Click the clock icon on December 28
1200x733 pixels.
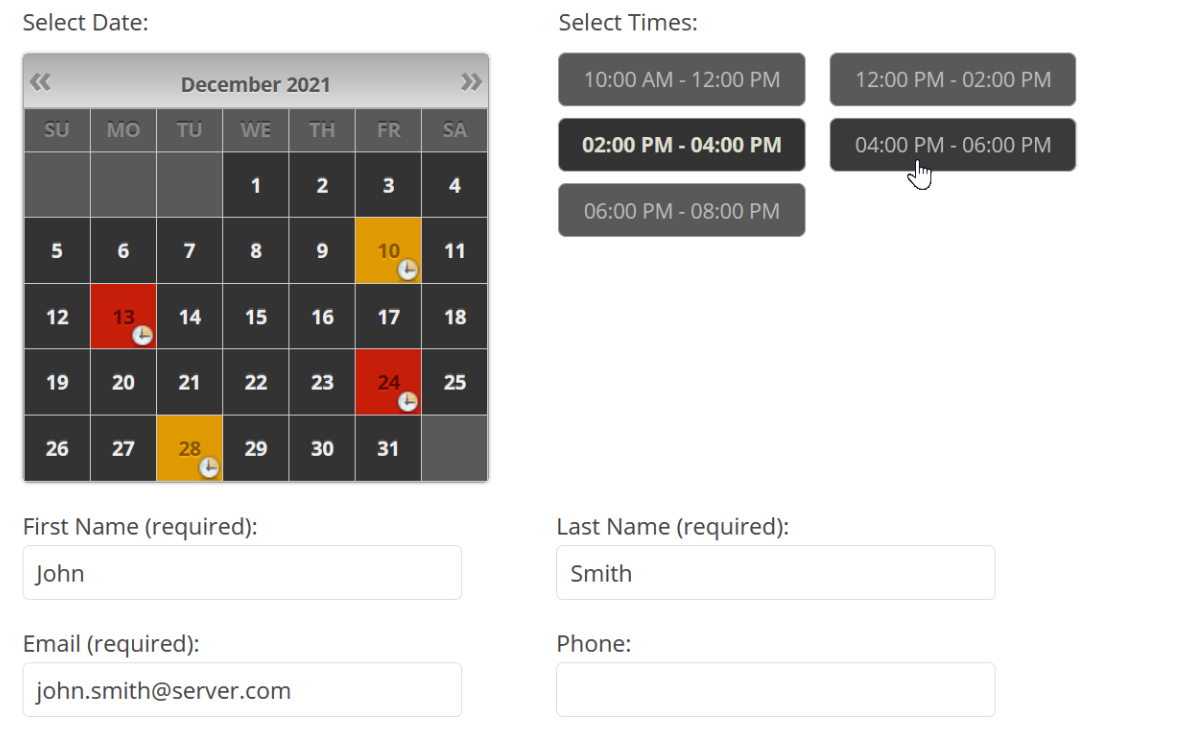tap(207, 468)
